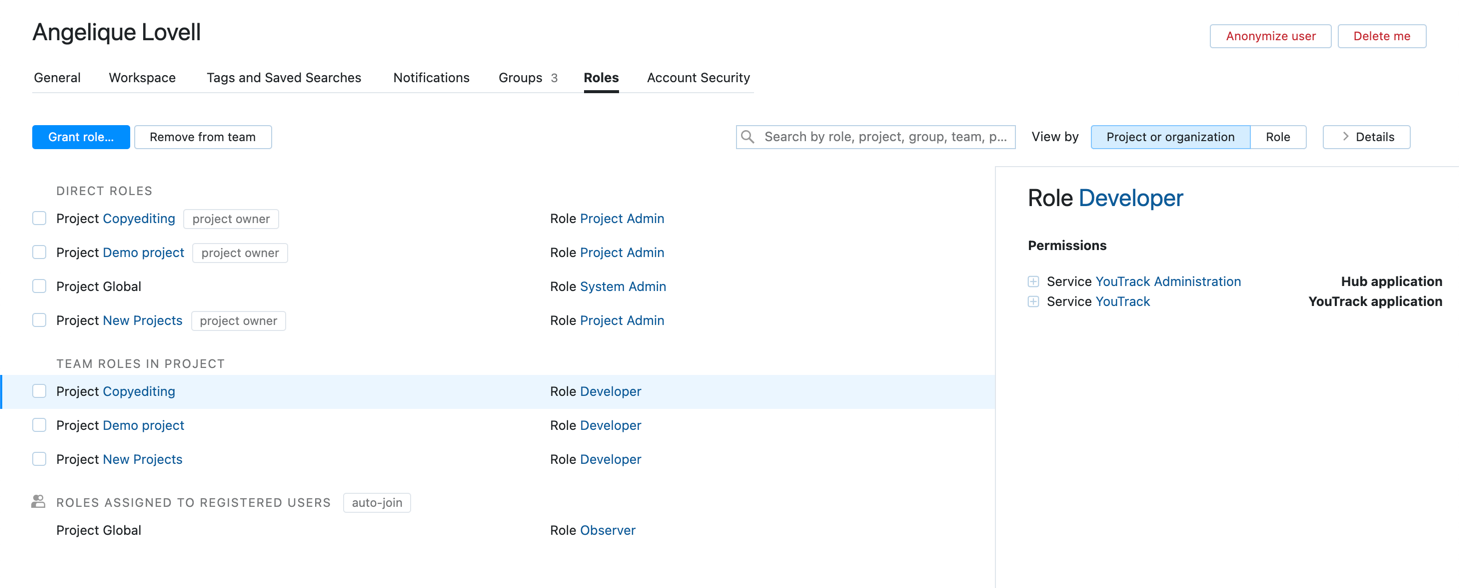Click Remove from team button

click(x=203, y=137)
